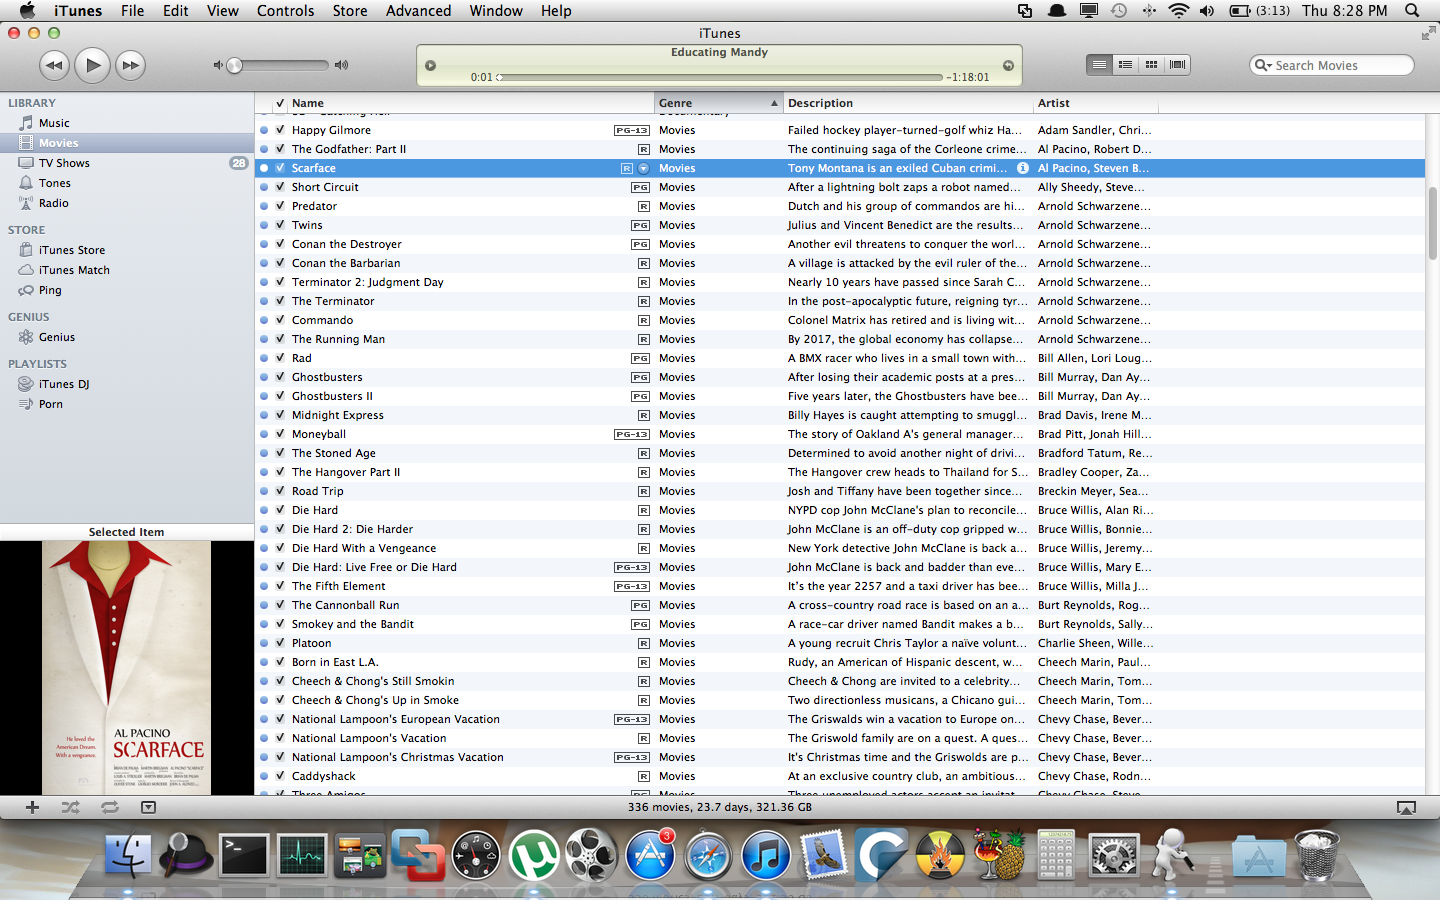
Task: Toggle repeat mode
Action: point(109,807)
